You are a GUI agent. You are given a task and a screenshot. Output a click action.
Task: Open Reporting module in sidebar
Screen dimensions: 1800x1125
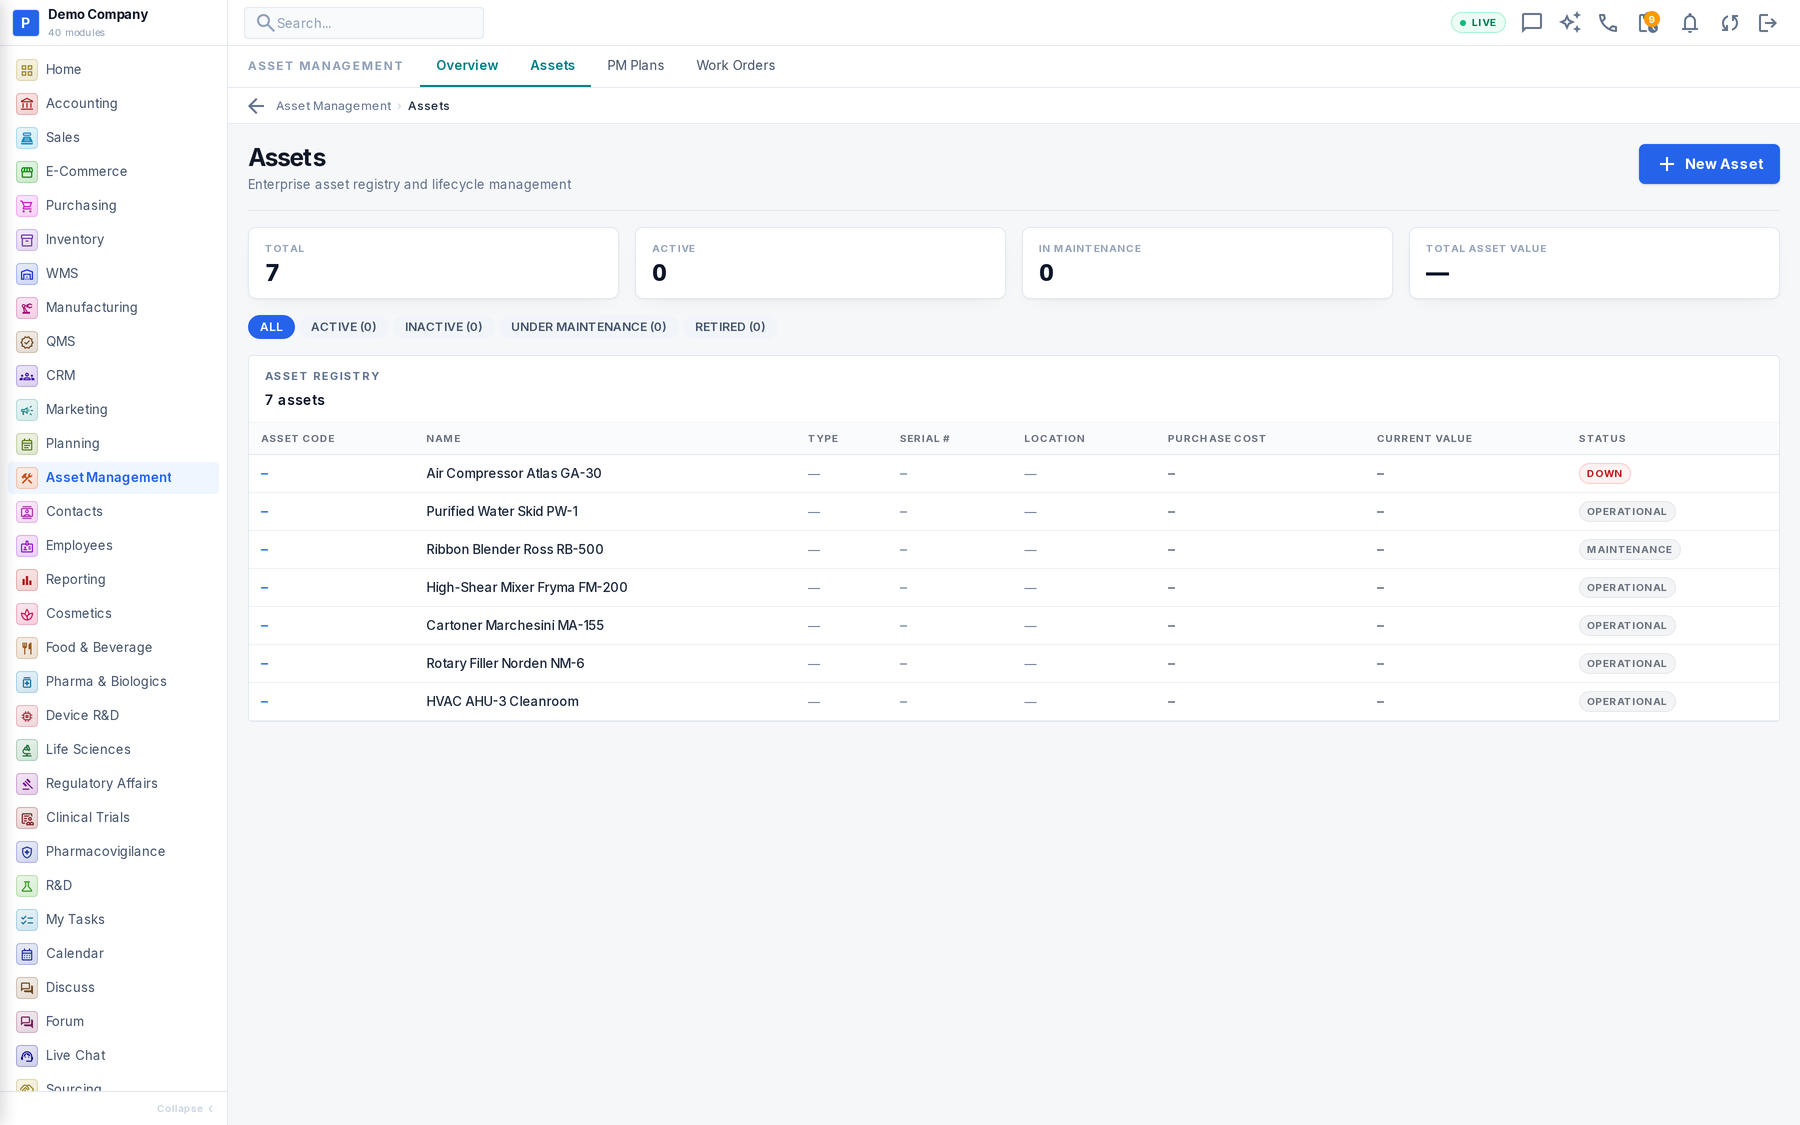[113, 579]
